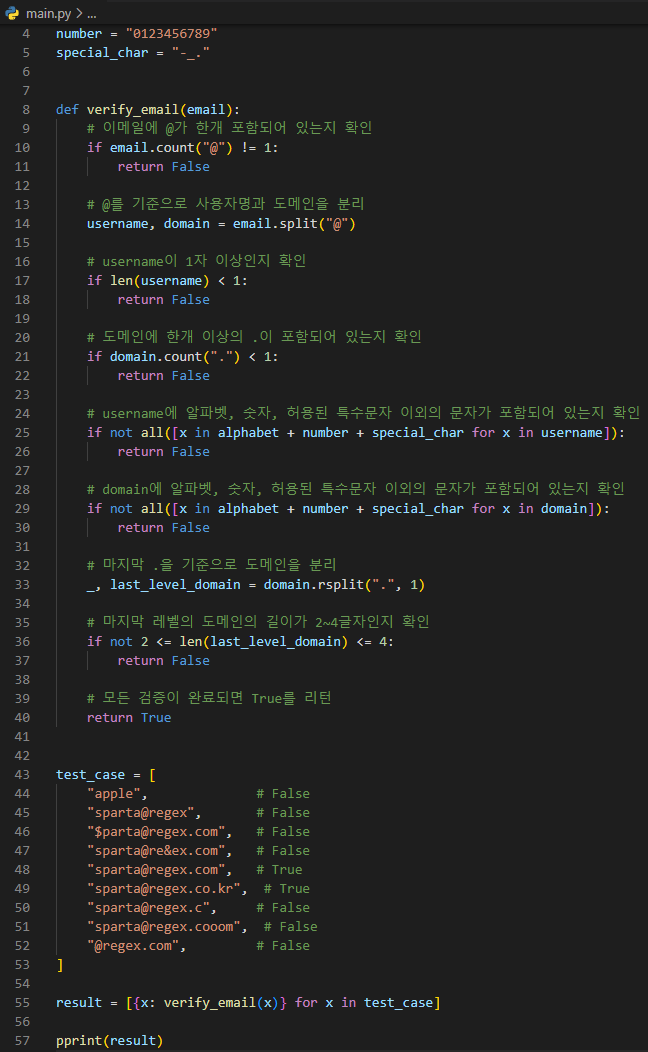Click email.split("@") call on line 14
Viewport: 648px width, 1052px height.
pyautogui.click(x=294, y=223)
